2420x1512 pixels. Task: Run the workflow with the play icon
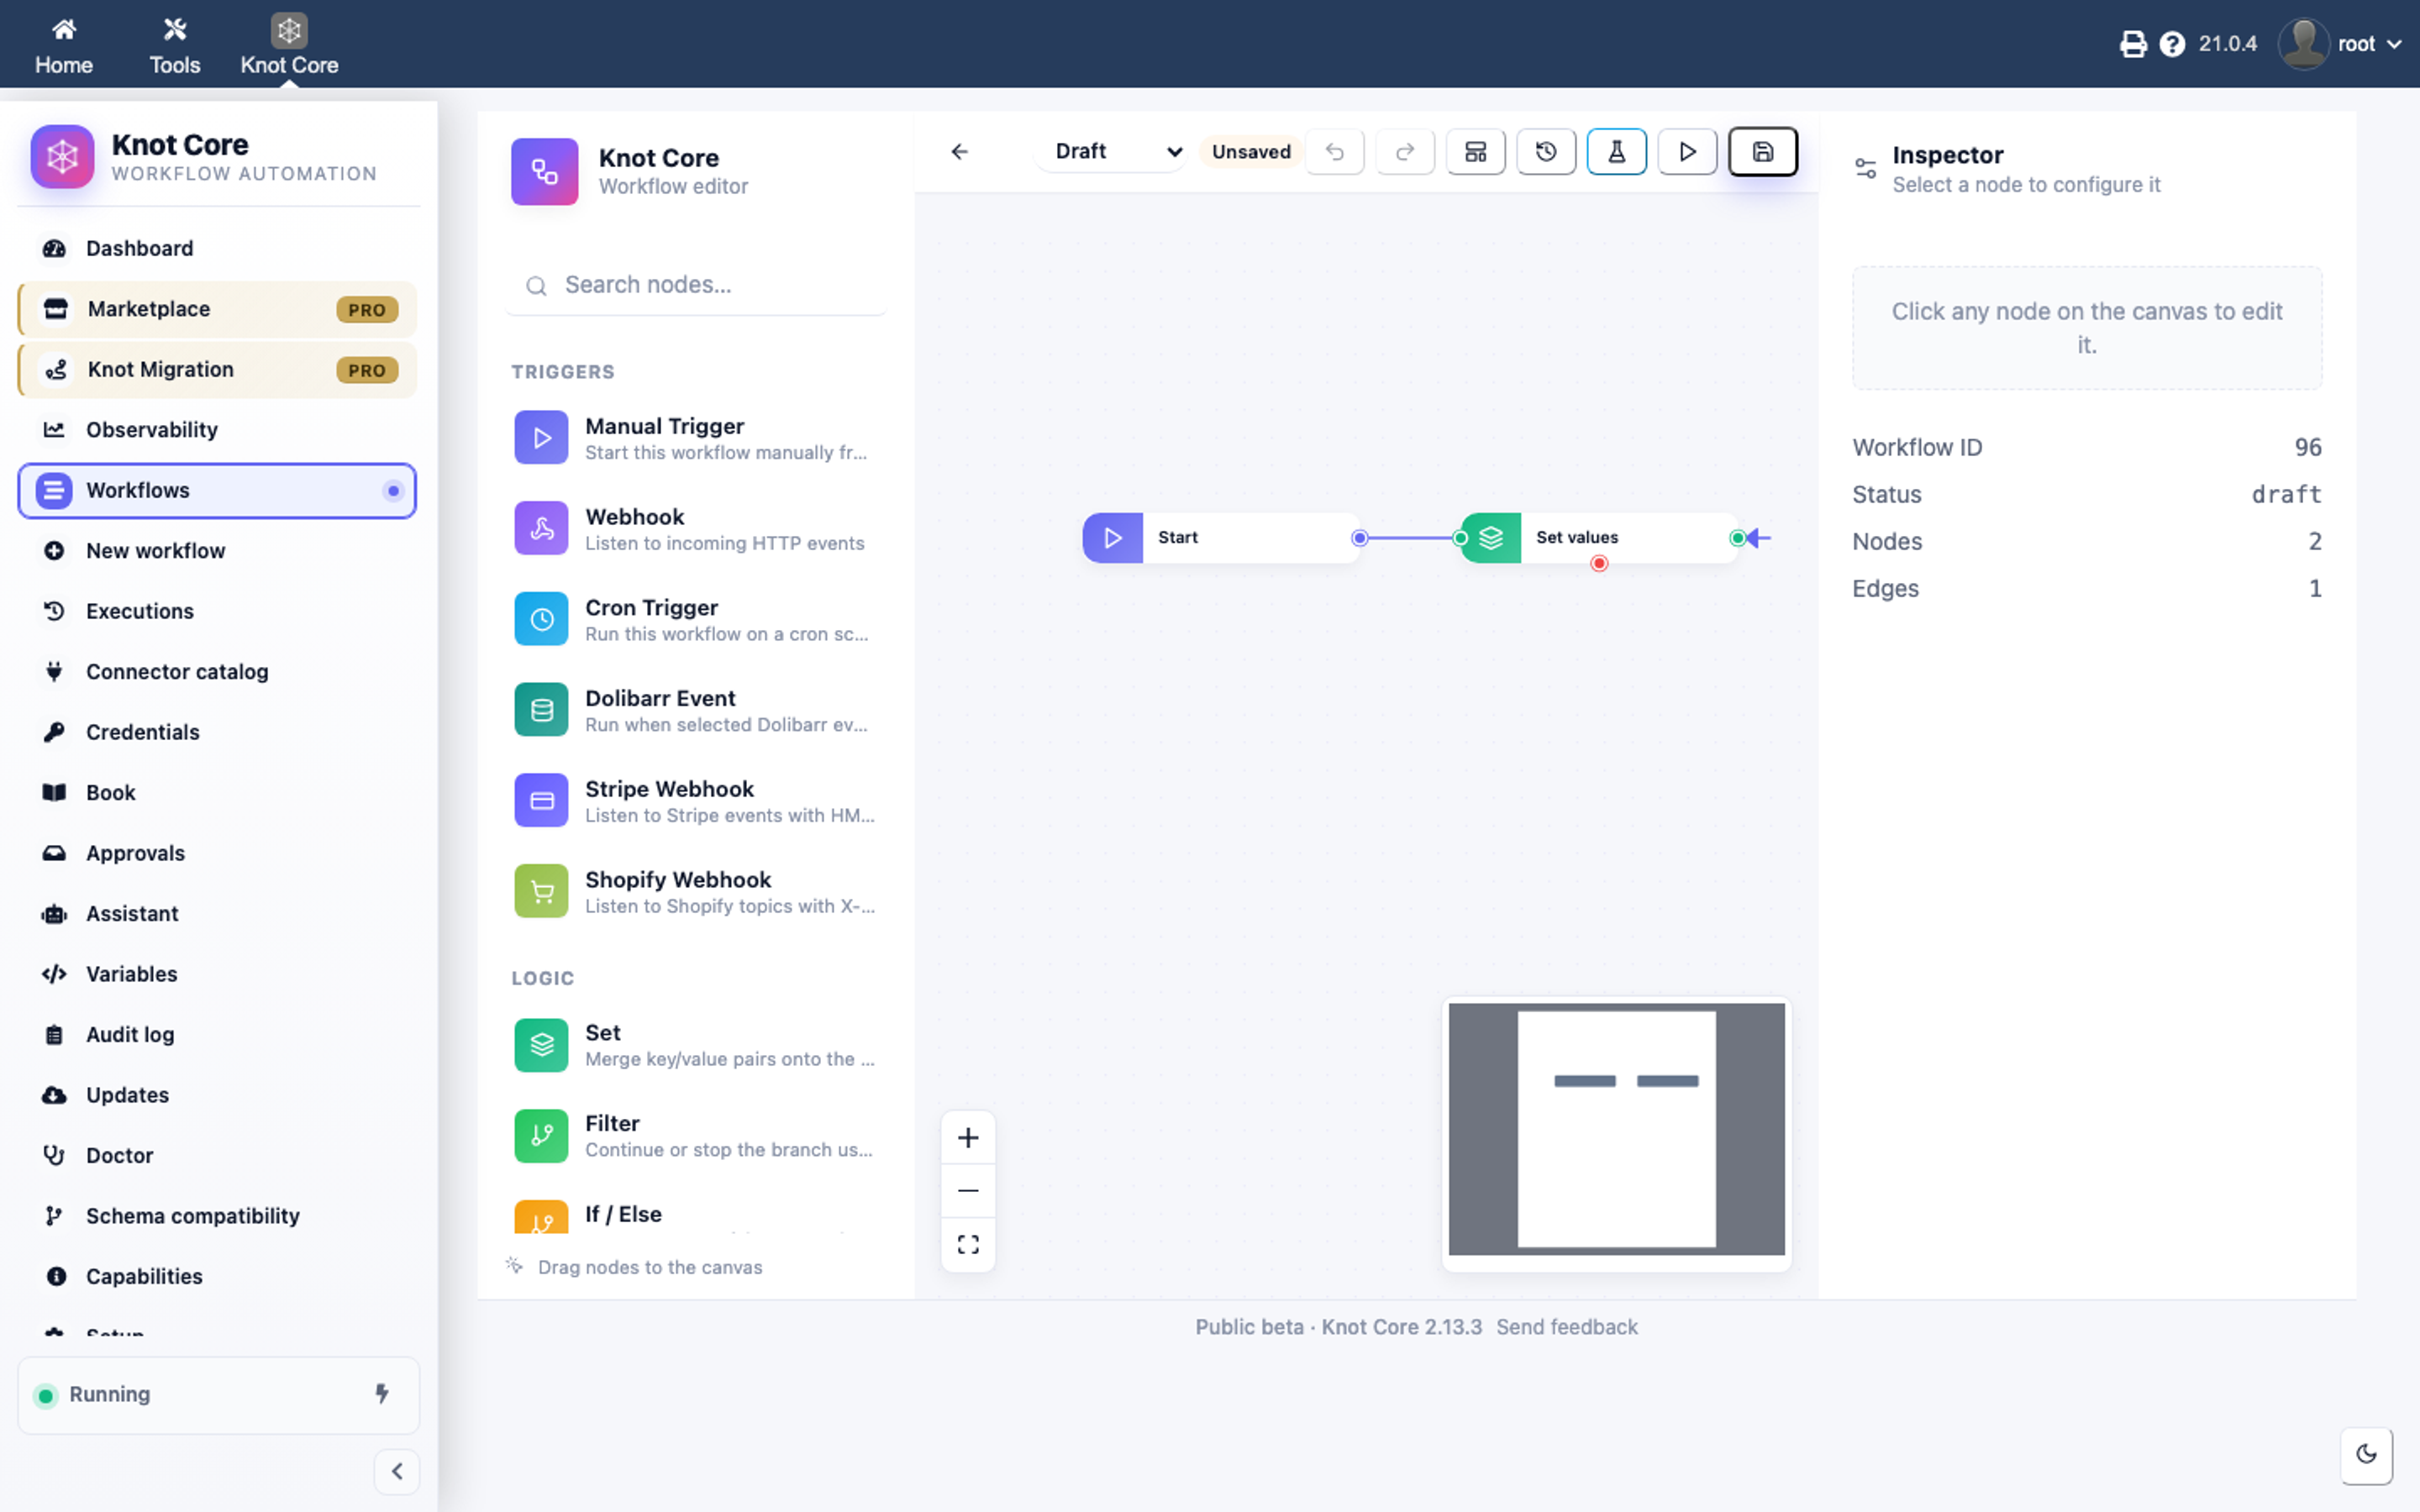click(1687, 152)
